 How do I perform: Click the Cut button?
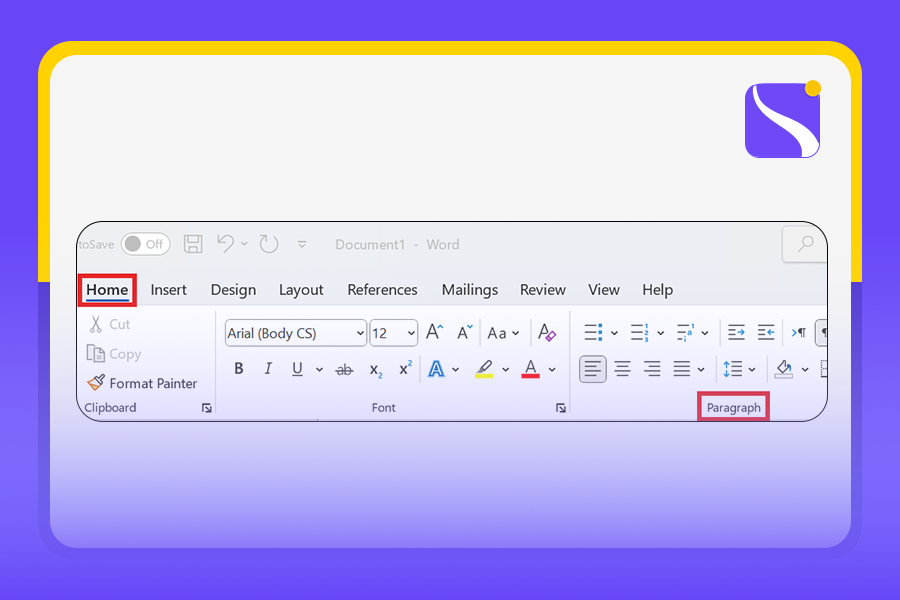pos(110,324)
